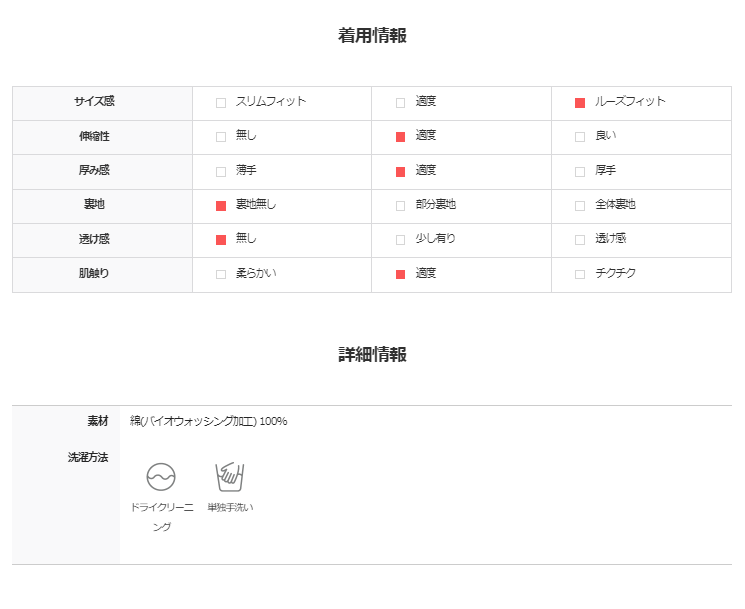
Task: Click the 綿(バイオウォッシング加工) 100% text
Action: [209, 421]
